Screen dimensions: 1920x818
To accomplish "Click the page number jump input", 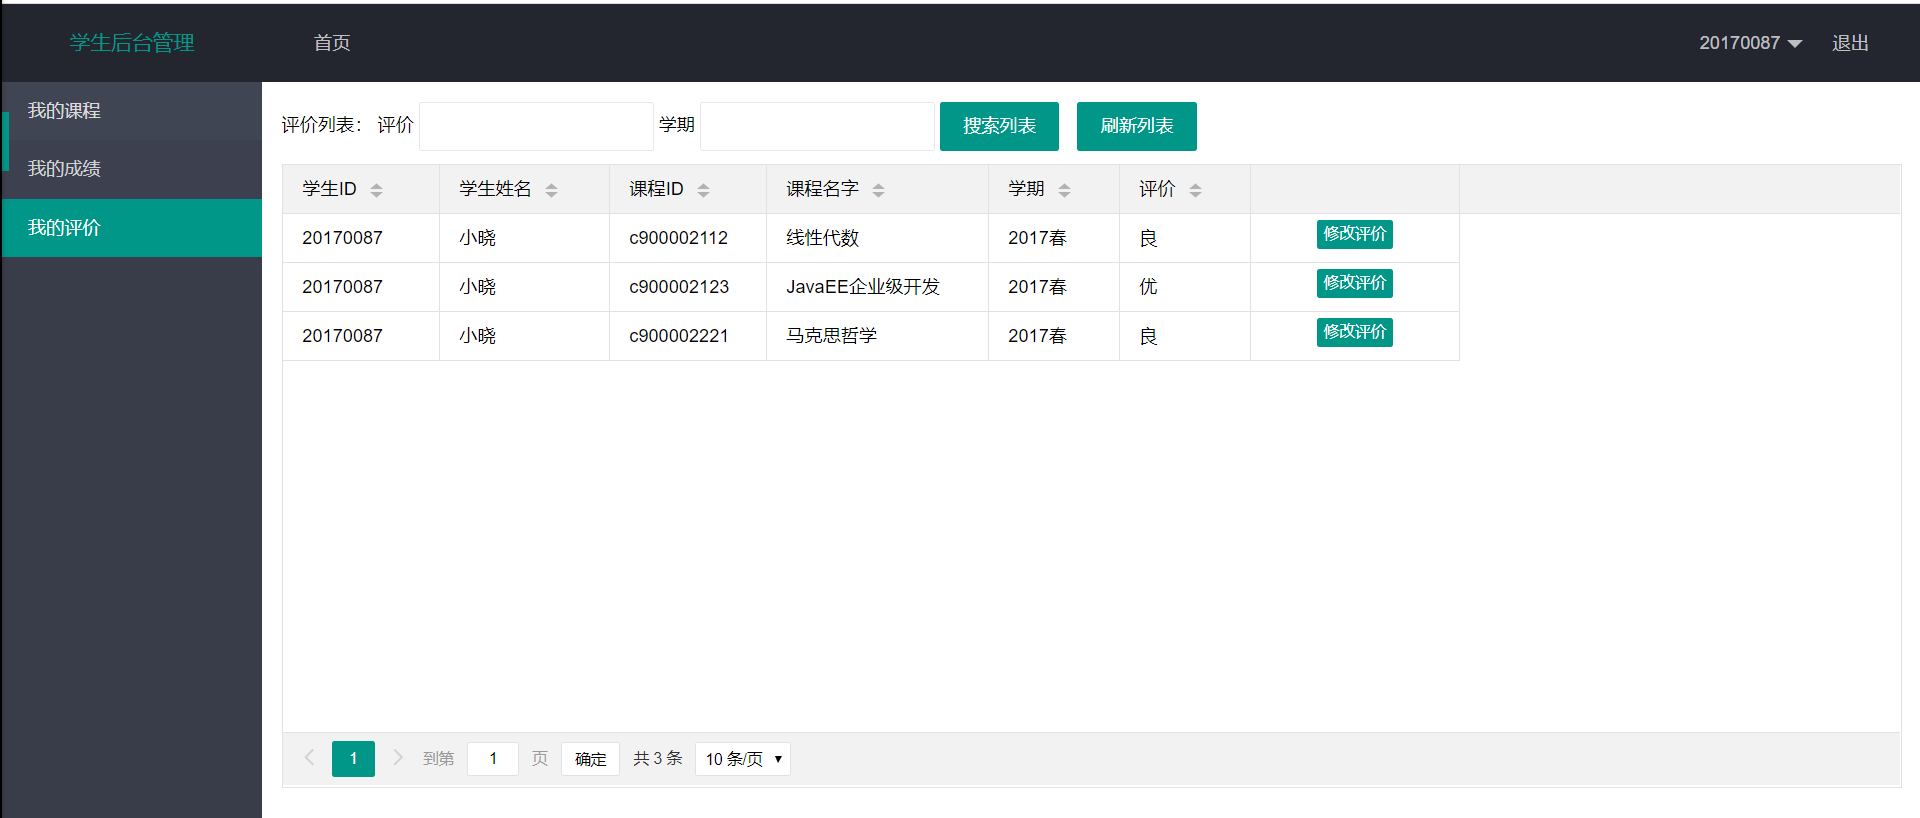I will (x=493, y=759).
